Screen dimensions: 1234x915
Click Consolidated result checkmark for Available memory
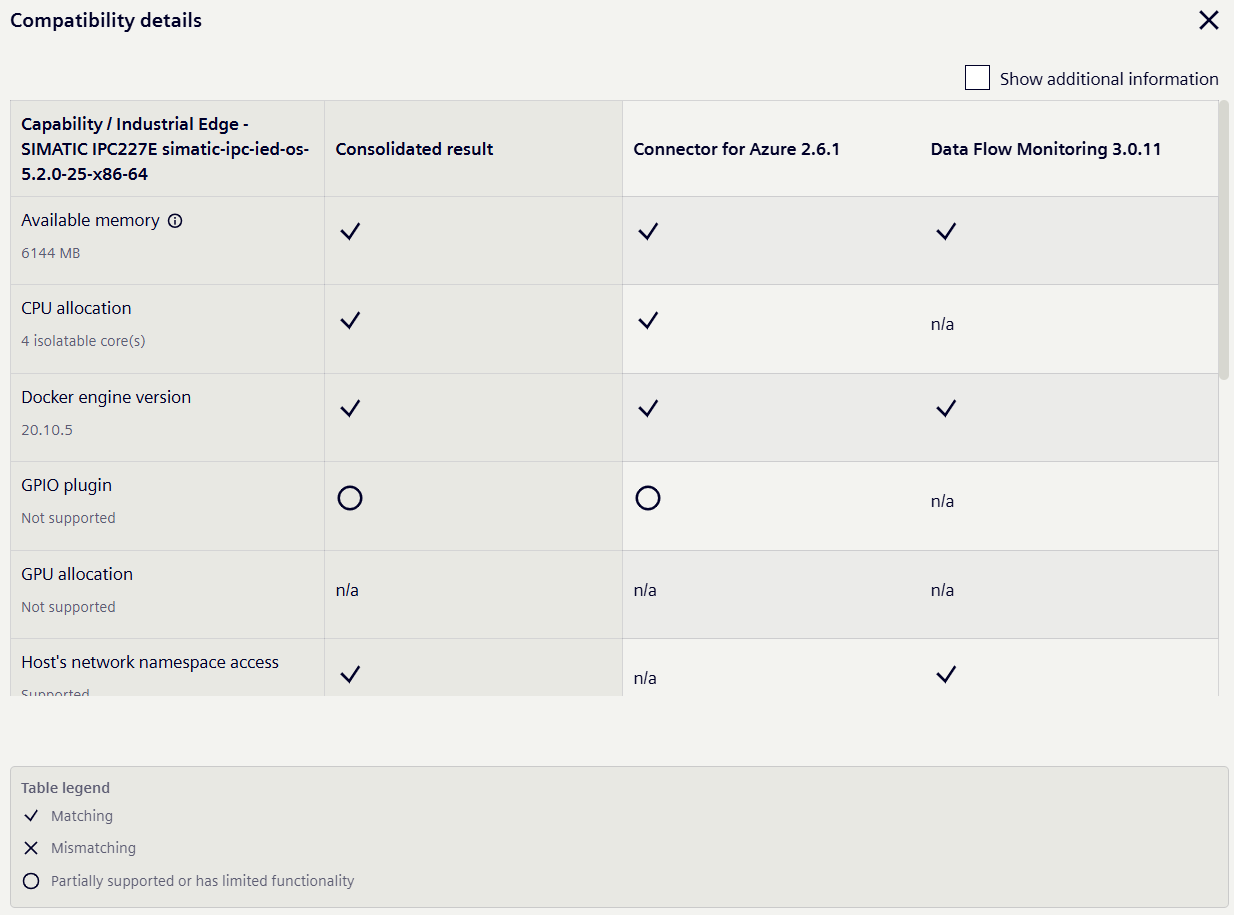point(349,231)
